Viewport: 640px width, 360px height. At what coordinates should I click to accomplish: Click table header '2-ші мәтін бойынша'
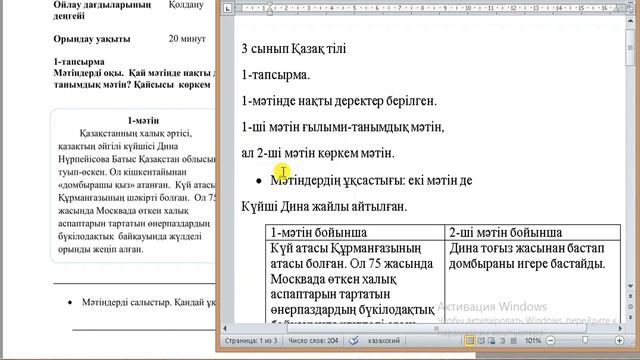pos(505,233)
